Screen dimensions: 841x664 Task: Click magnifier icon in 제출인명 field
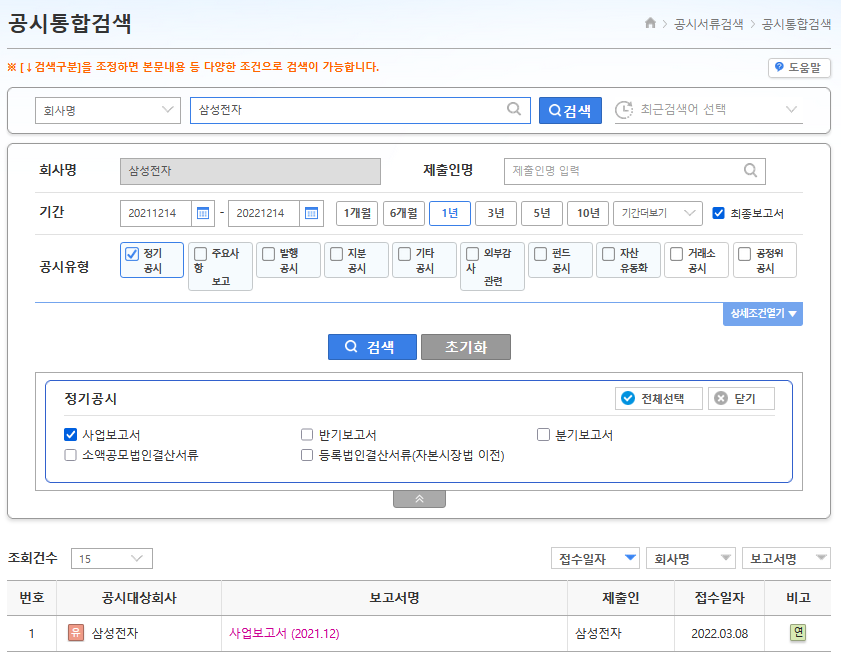point(750,171)
